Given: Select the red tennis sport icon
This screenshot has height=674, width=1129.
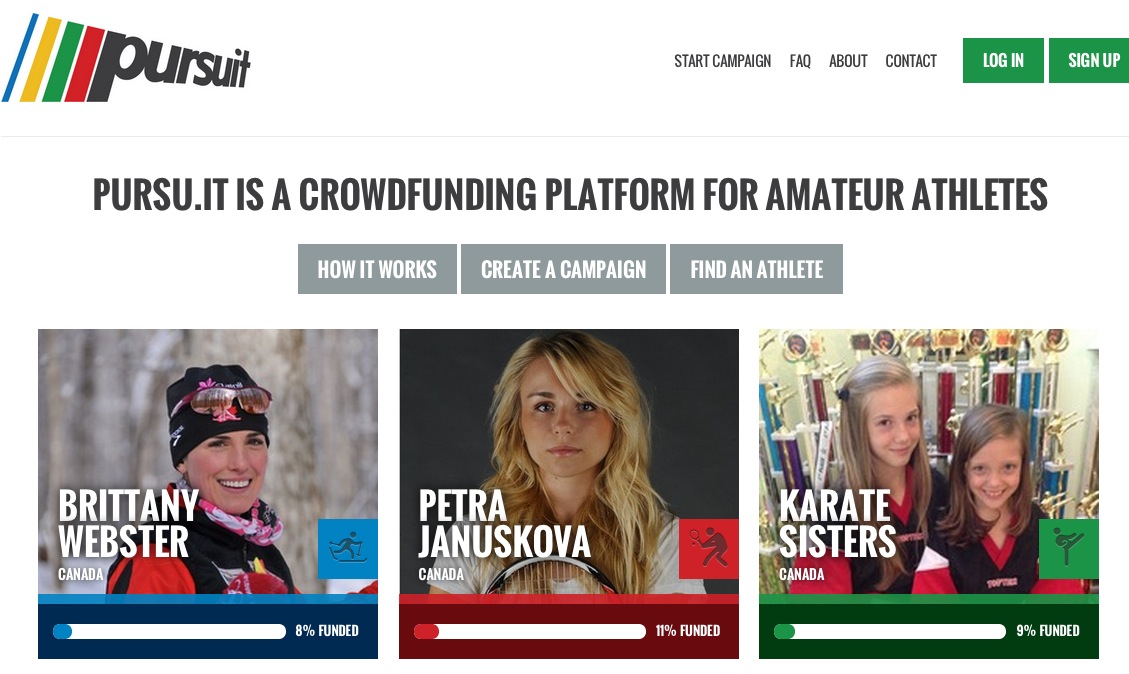Looking at the screenshot, I should click(x=709, y=549).
